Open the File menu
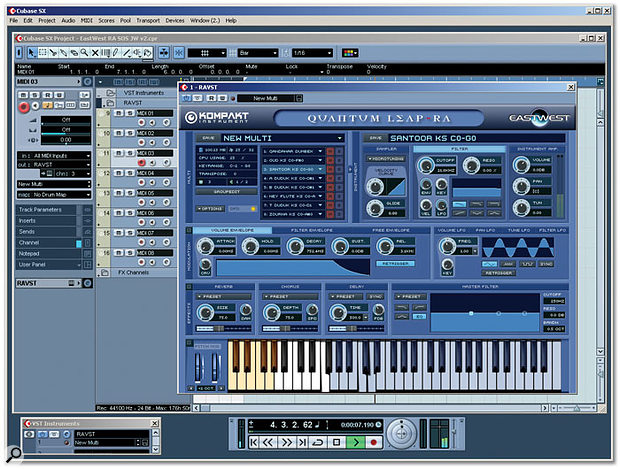The width and height of the screenshot is (620, 469). 13,21
